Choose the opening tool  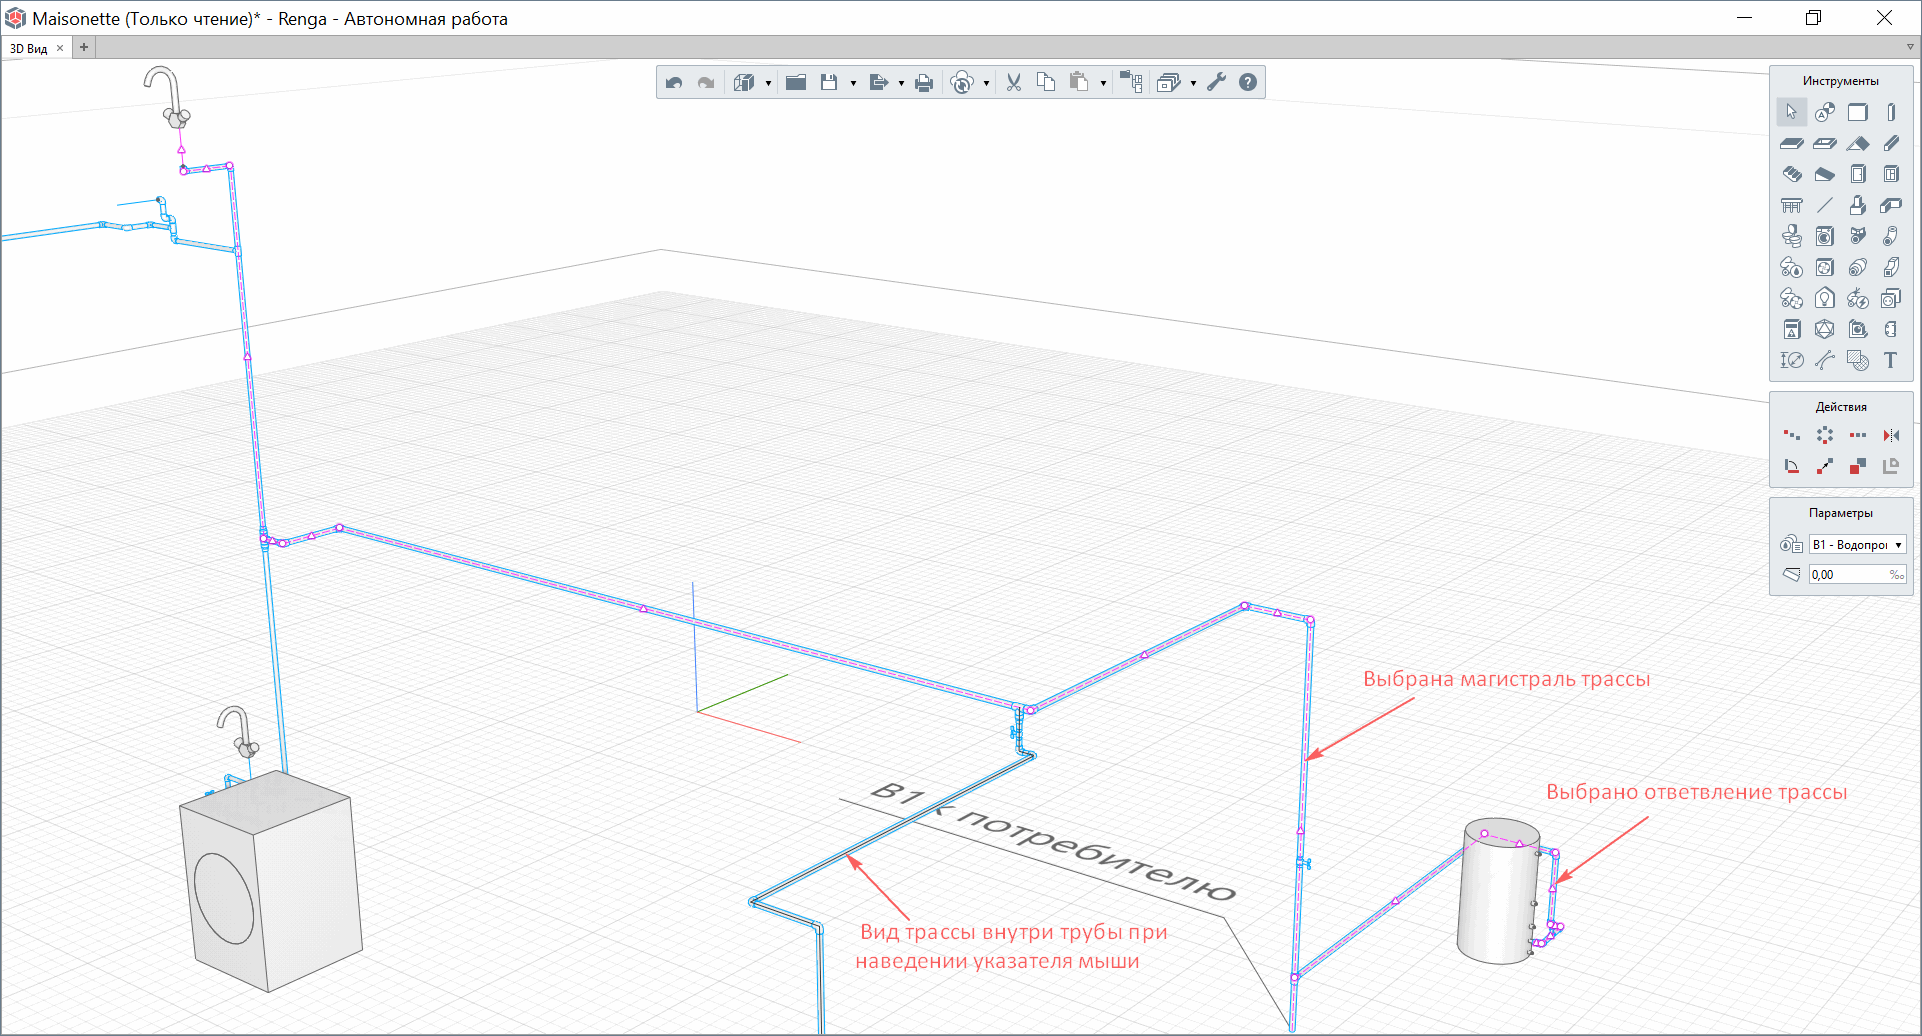tap(1825, 143)
